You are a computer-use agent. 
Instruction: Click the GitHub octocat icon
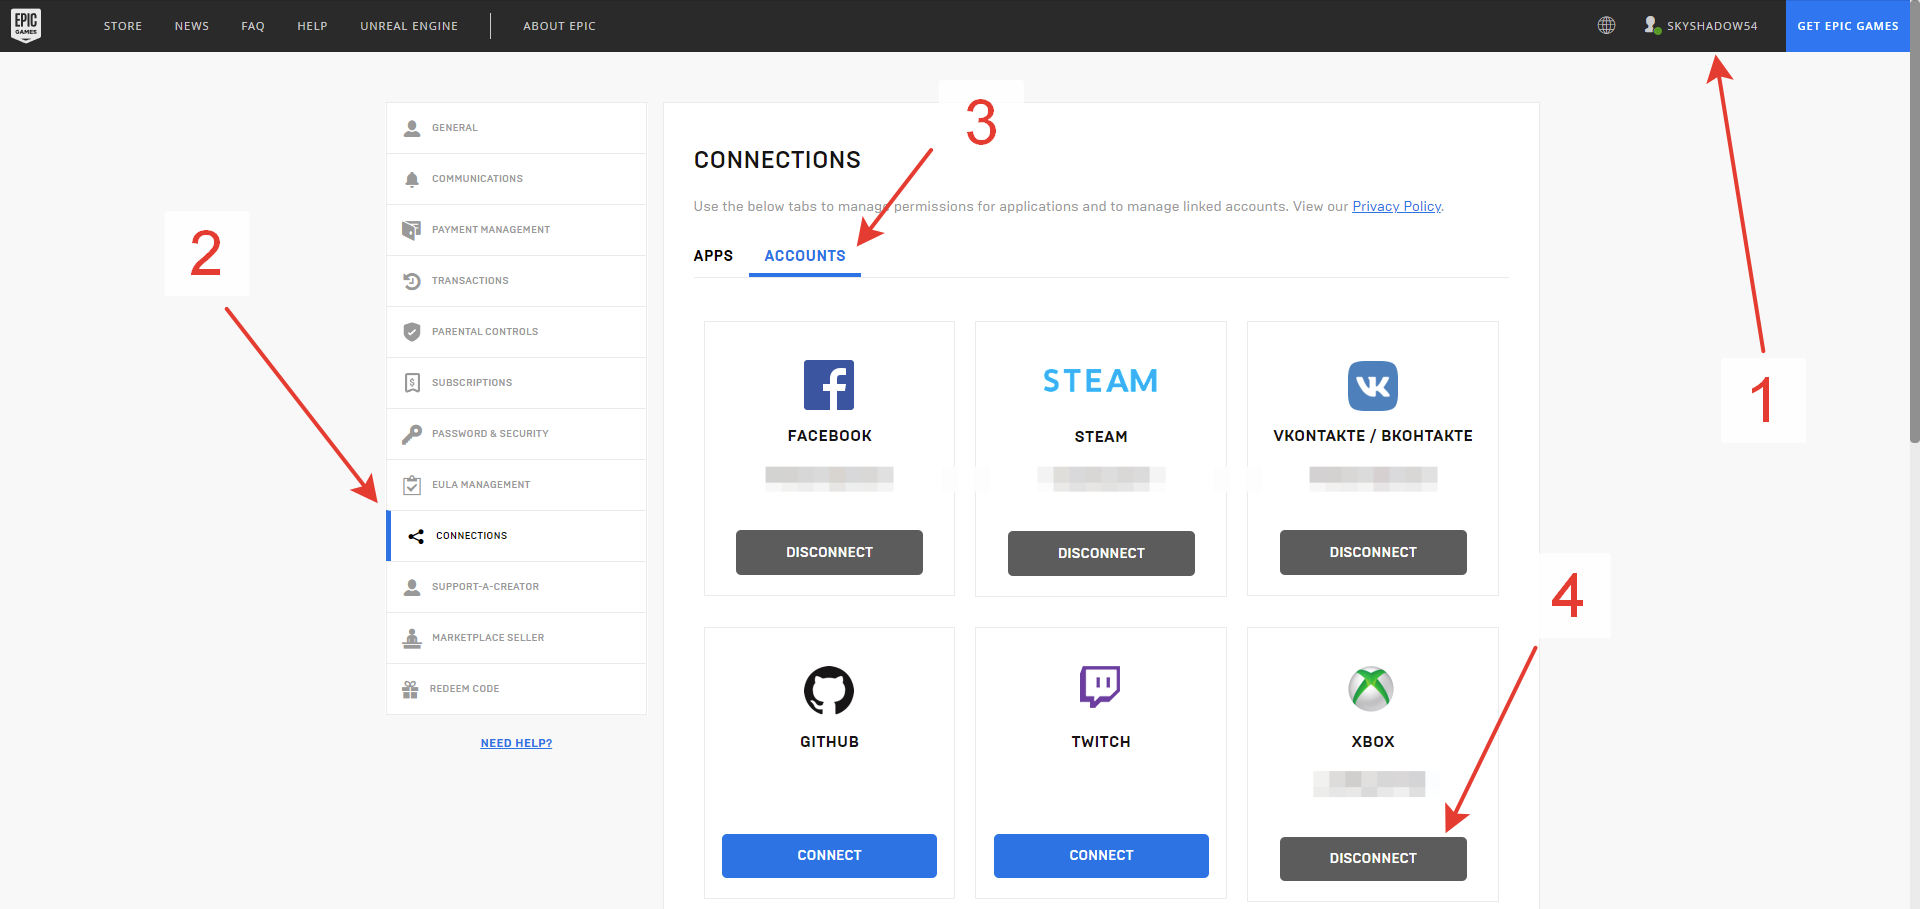[829, 690]
